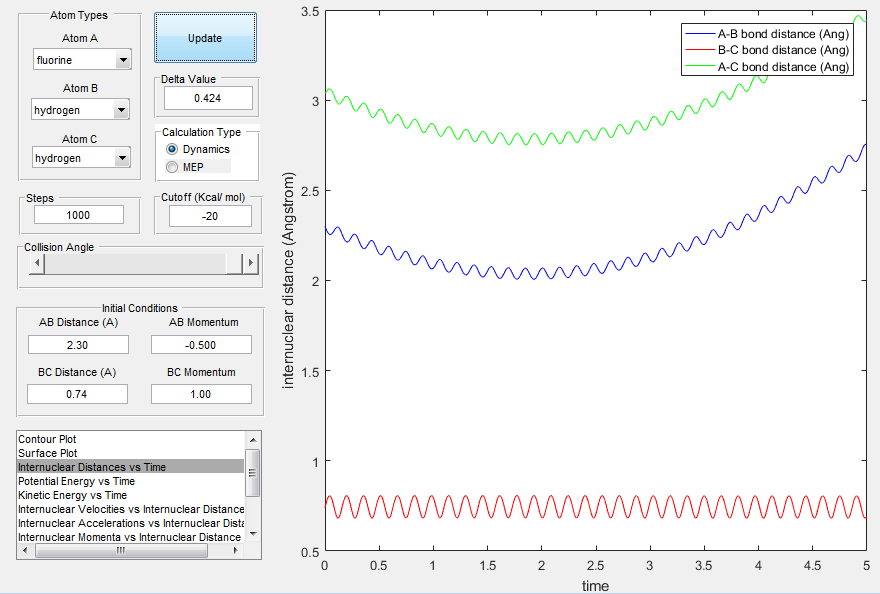Click the AB Momentum input box

point(201,344)
